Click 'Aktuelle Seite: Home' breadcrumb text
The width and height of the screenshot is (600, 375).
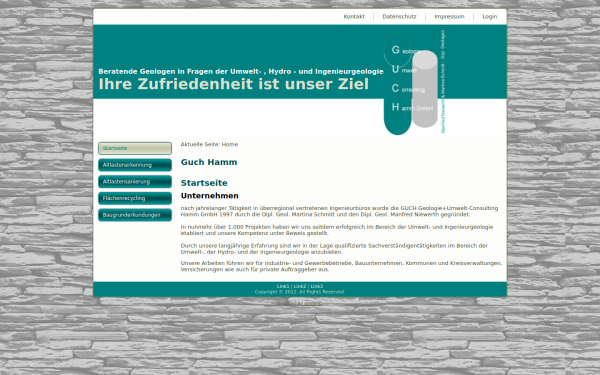209,144
